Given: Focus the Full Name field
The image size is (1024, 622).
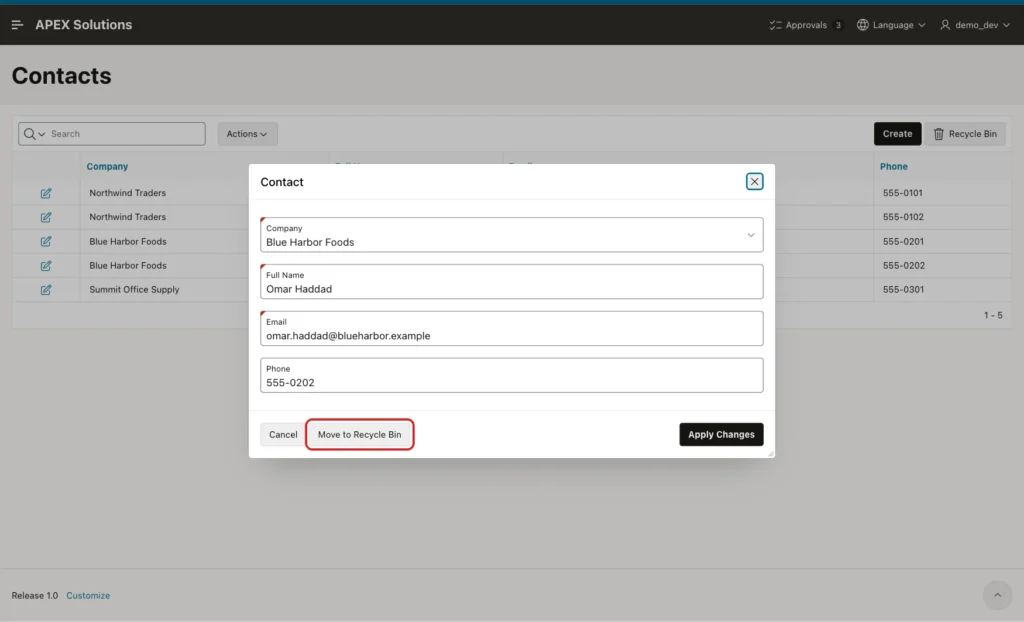Looking at the screenshot, I should pyautogui.click(x=511, y=282).
